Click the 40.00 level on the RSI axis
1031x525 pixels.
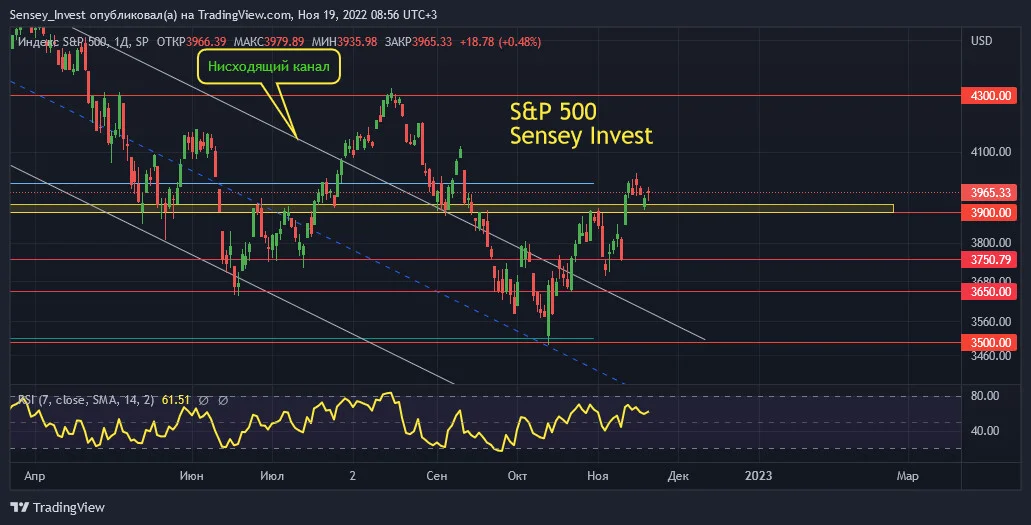pos(985,431)
